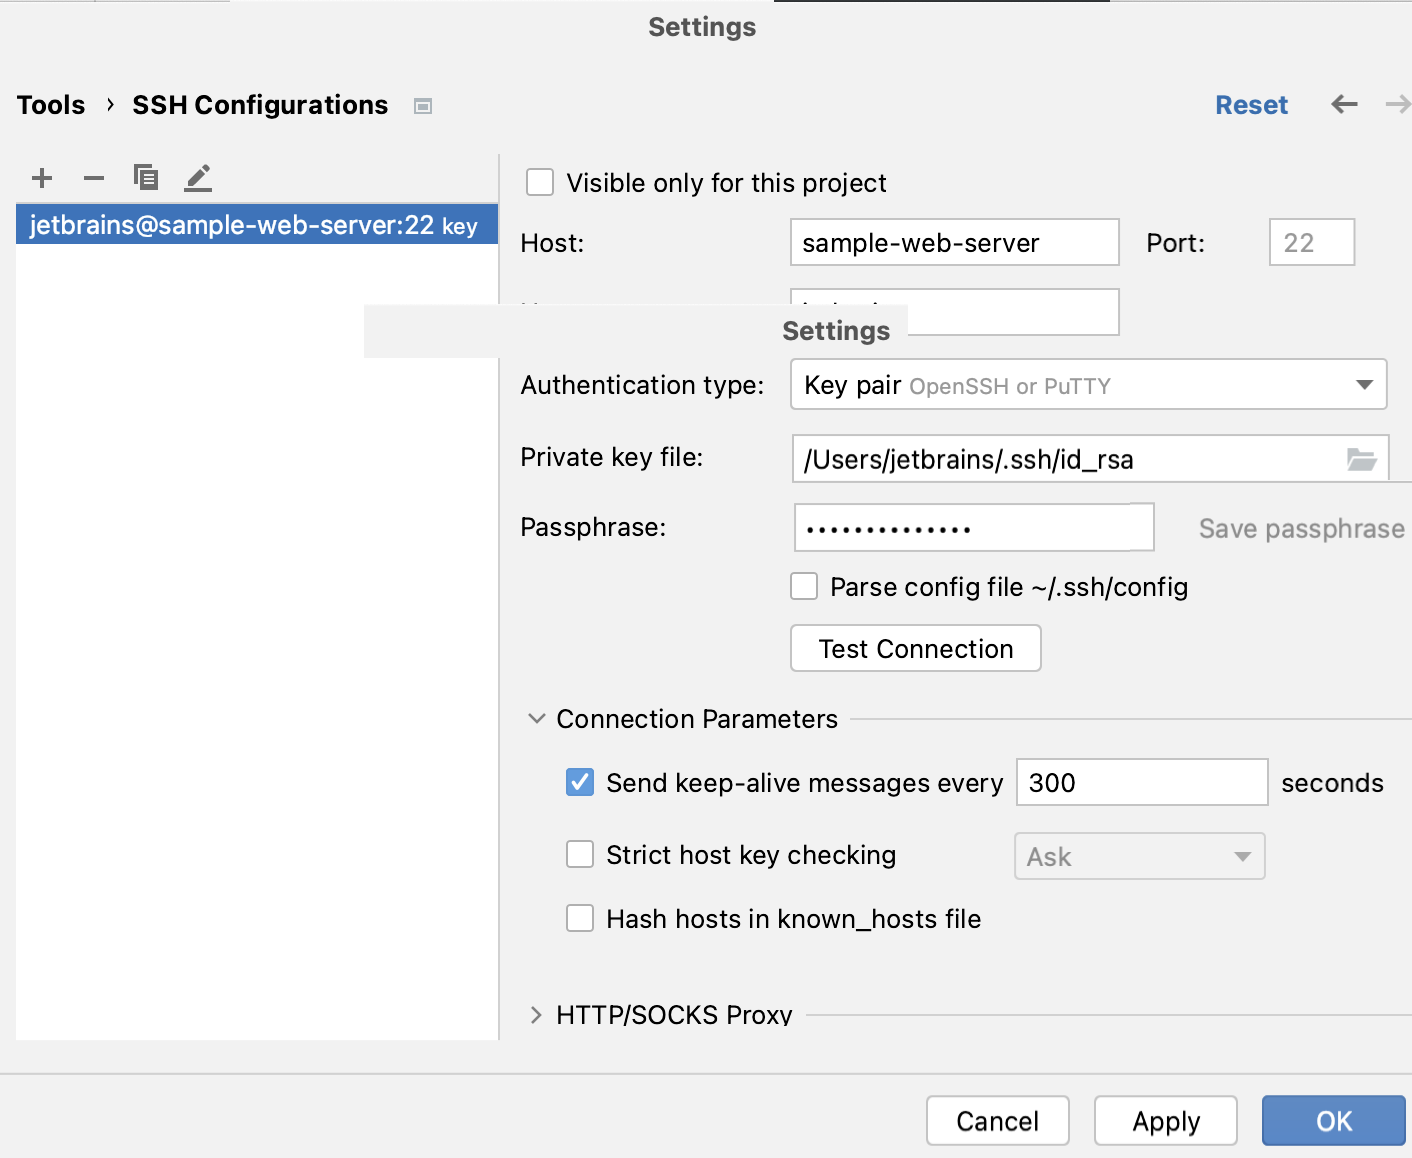Copy the jetbrains@sample-web-server configuration
This screenshot has width=1412, height=1158.
point(146,177)
